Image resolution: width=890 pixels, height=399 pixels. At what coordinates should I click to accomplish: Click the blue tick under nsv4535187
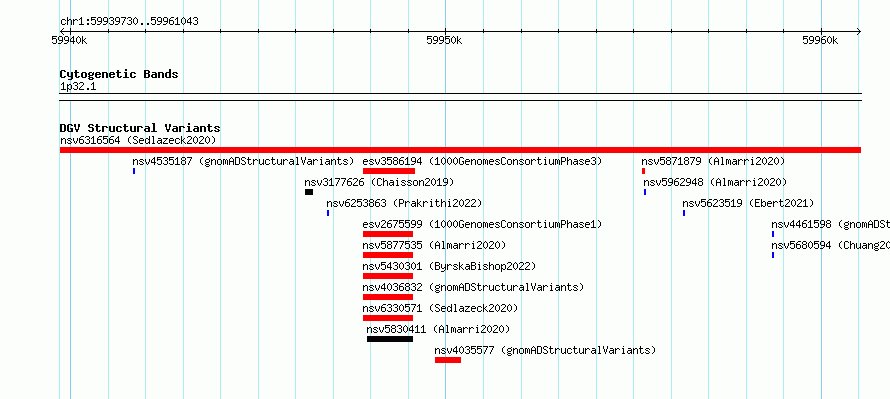pyautogui.click(x=134, y=171)
